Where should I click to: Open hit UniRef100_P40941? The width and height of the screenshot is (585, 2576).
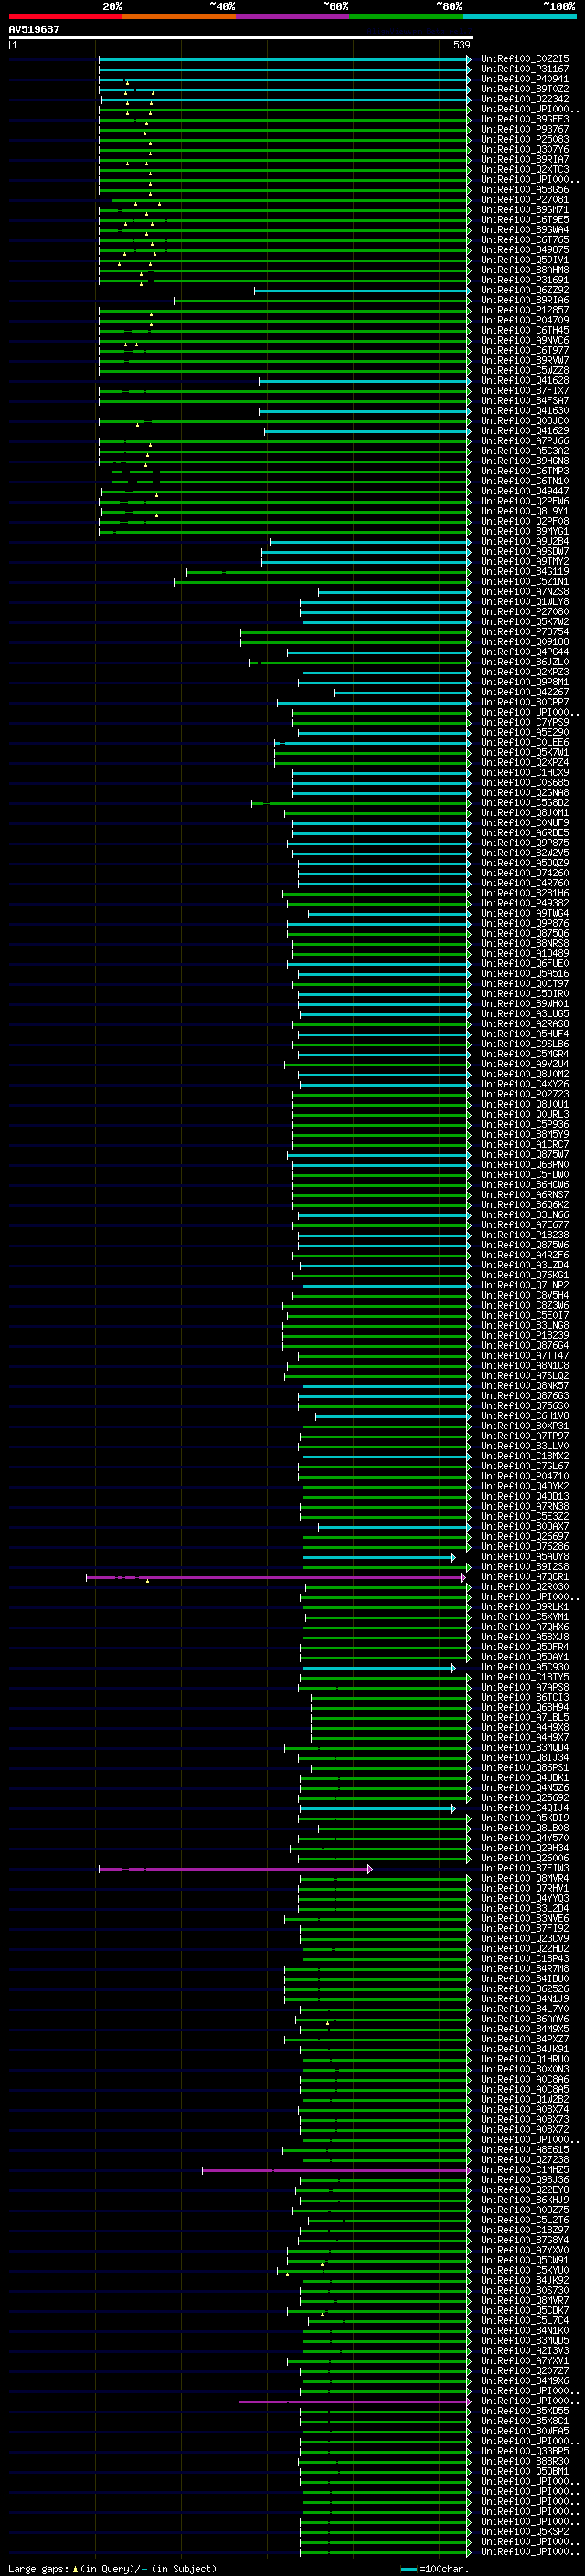coord(525,79)
